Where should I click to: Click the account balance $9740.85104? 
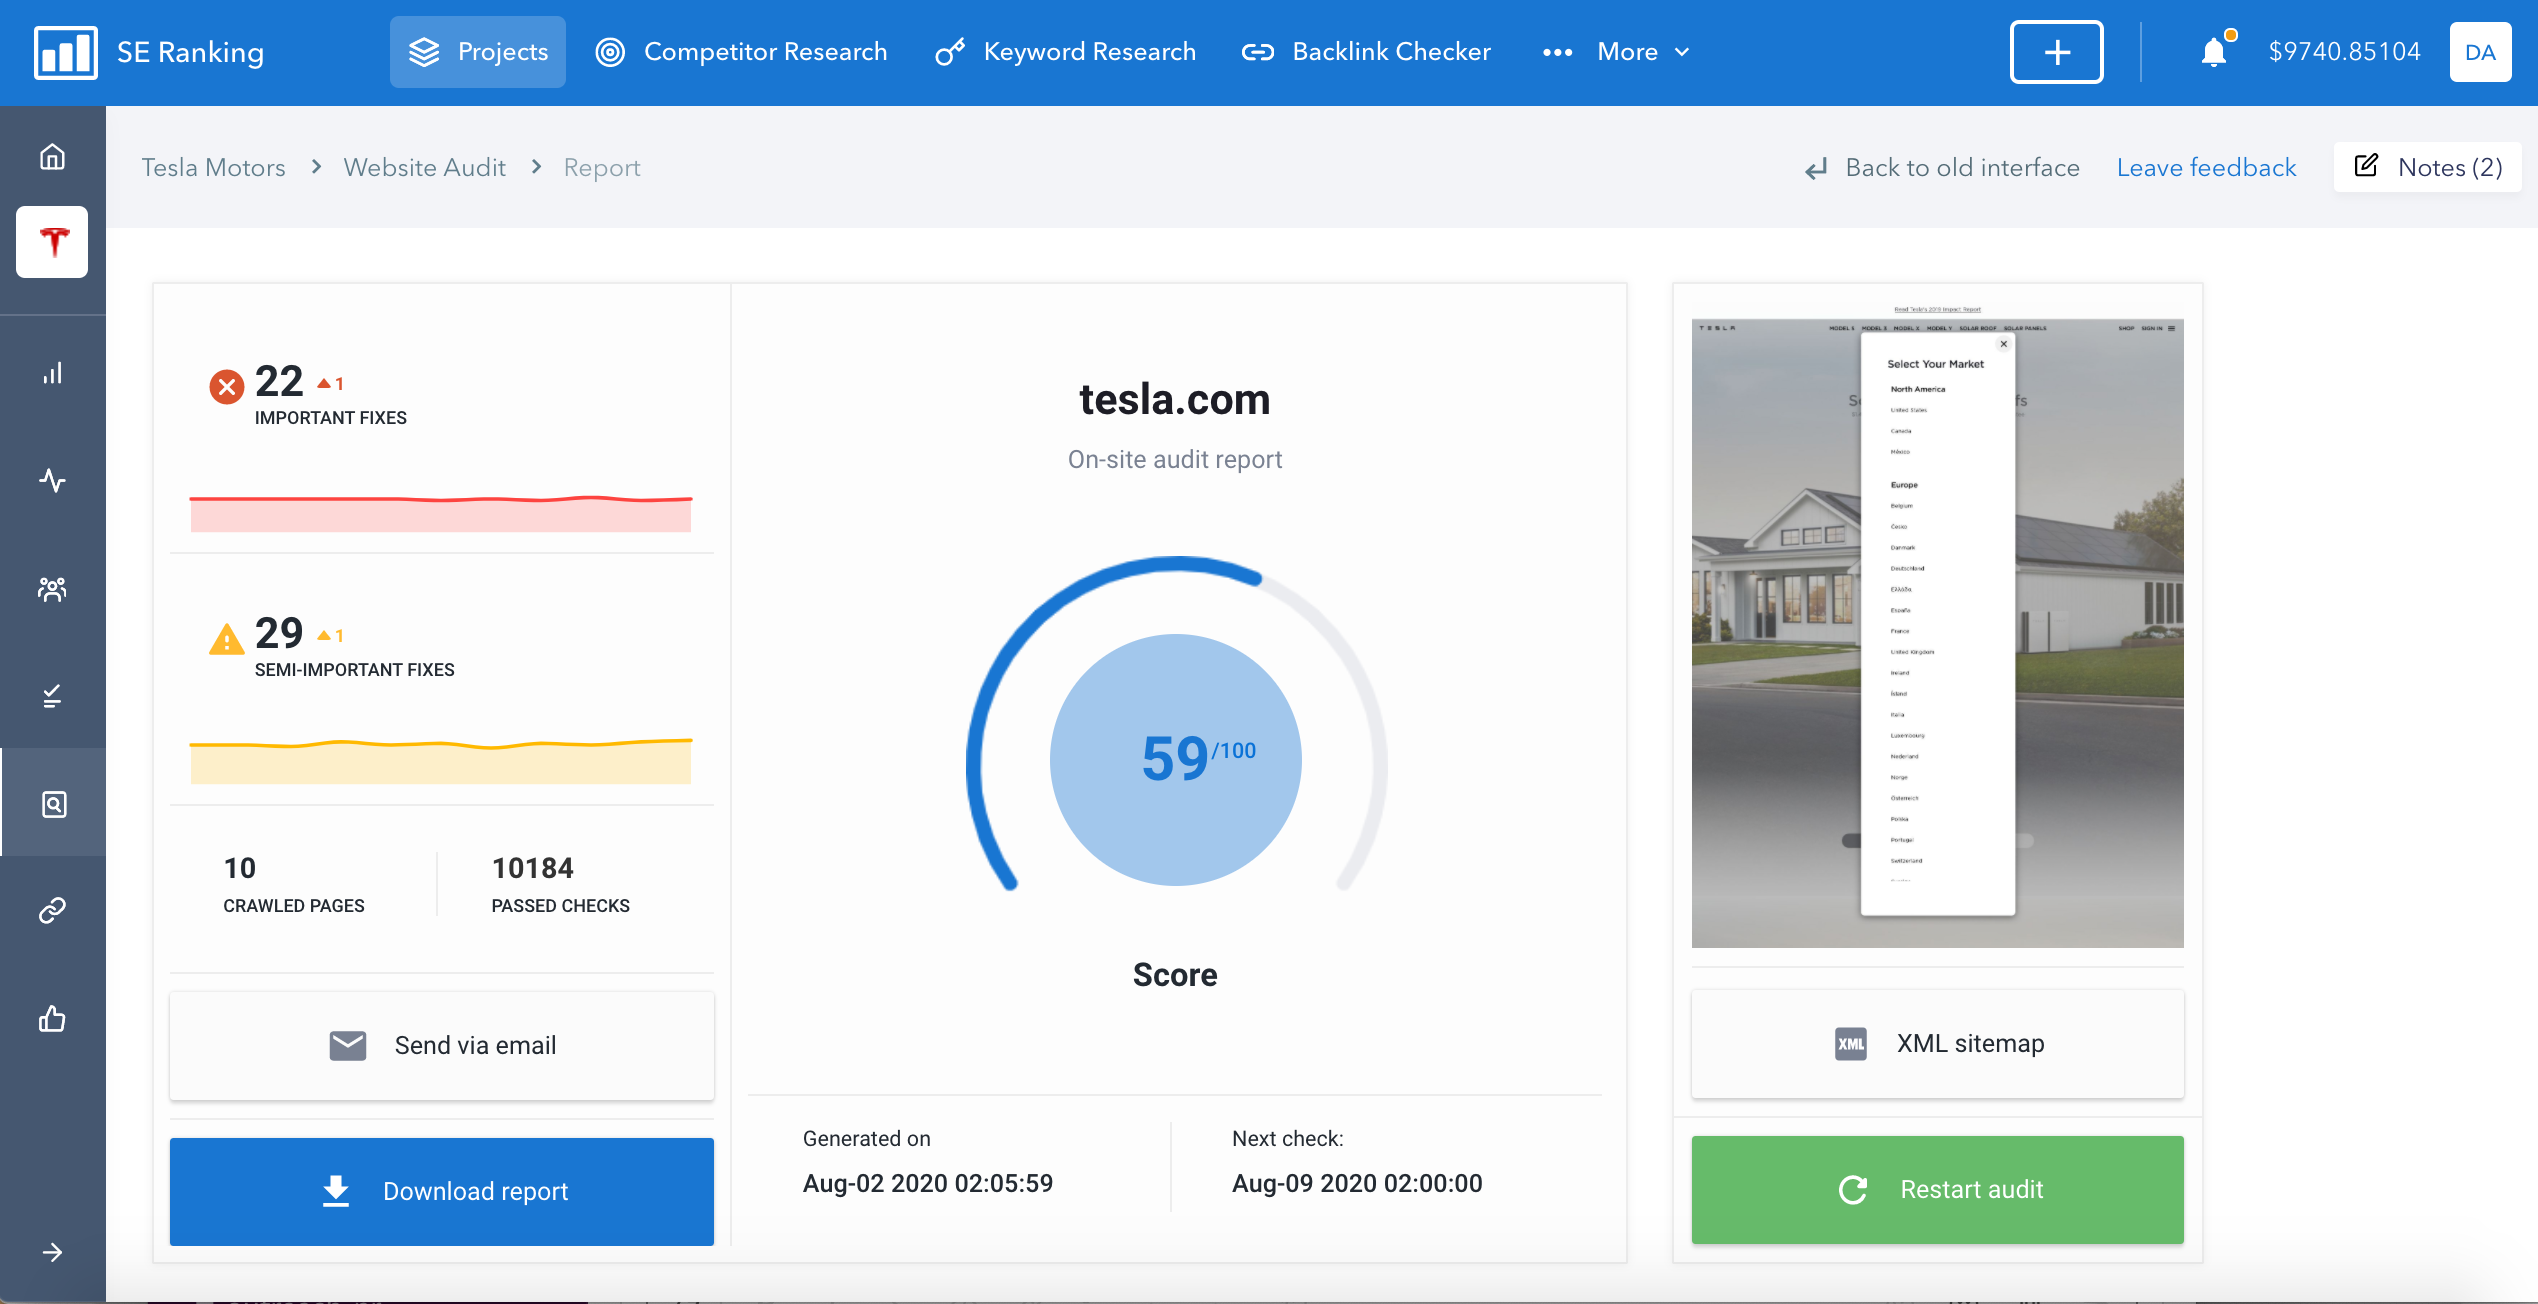coord(2344,52)
